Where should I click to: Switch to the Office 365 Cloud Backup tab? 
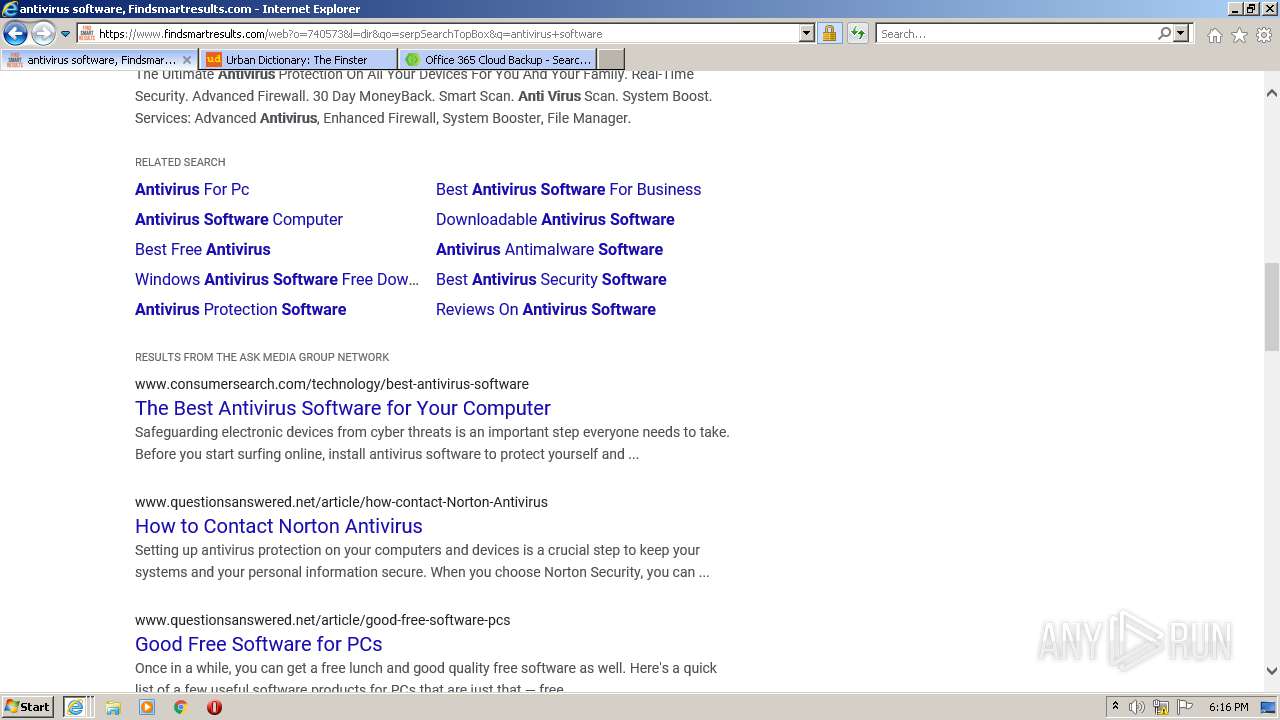pyautogui.click(x=497, y=60)
